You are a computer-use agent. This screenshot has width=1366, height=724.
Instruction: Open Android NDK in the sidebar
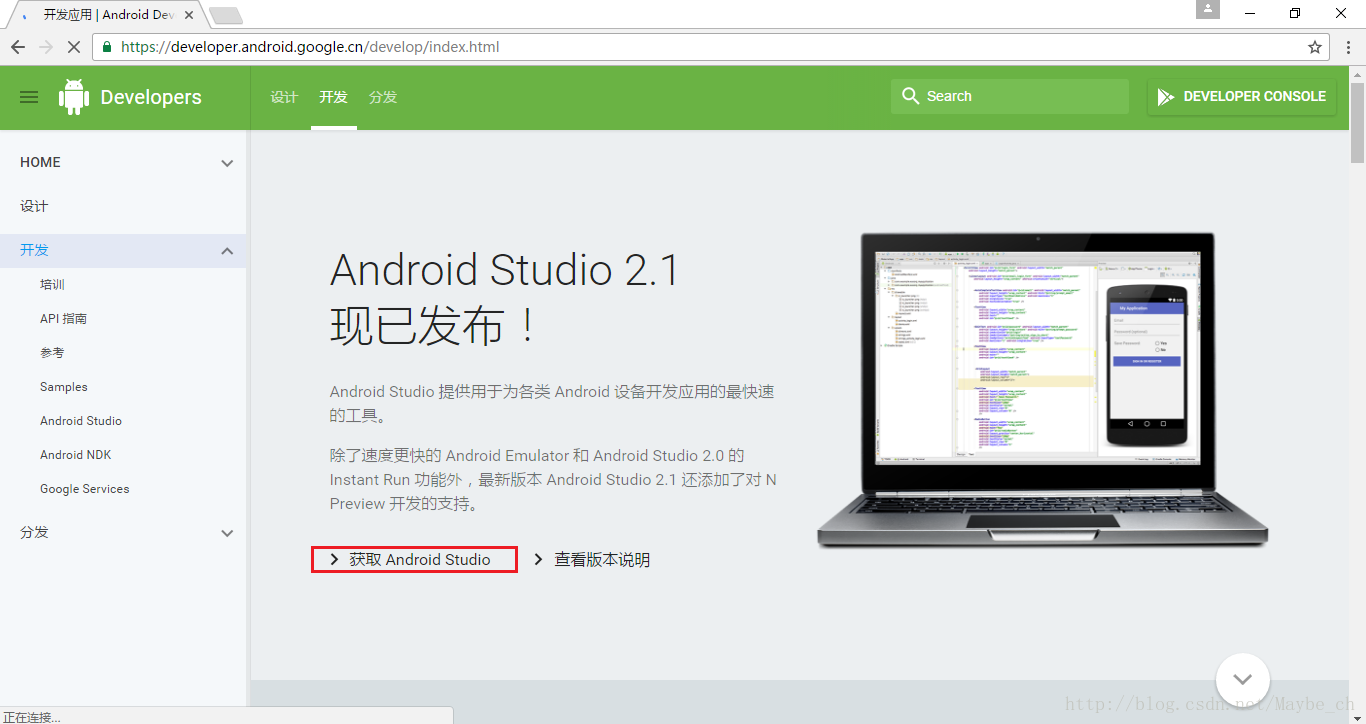(x=76, y=455)
